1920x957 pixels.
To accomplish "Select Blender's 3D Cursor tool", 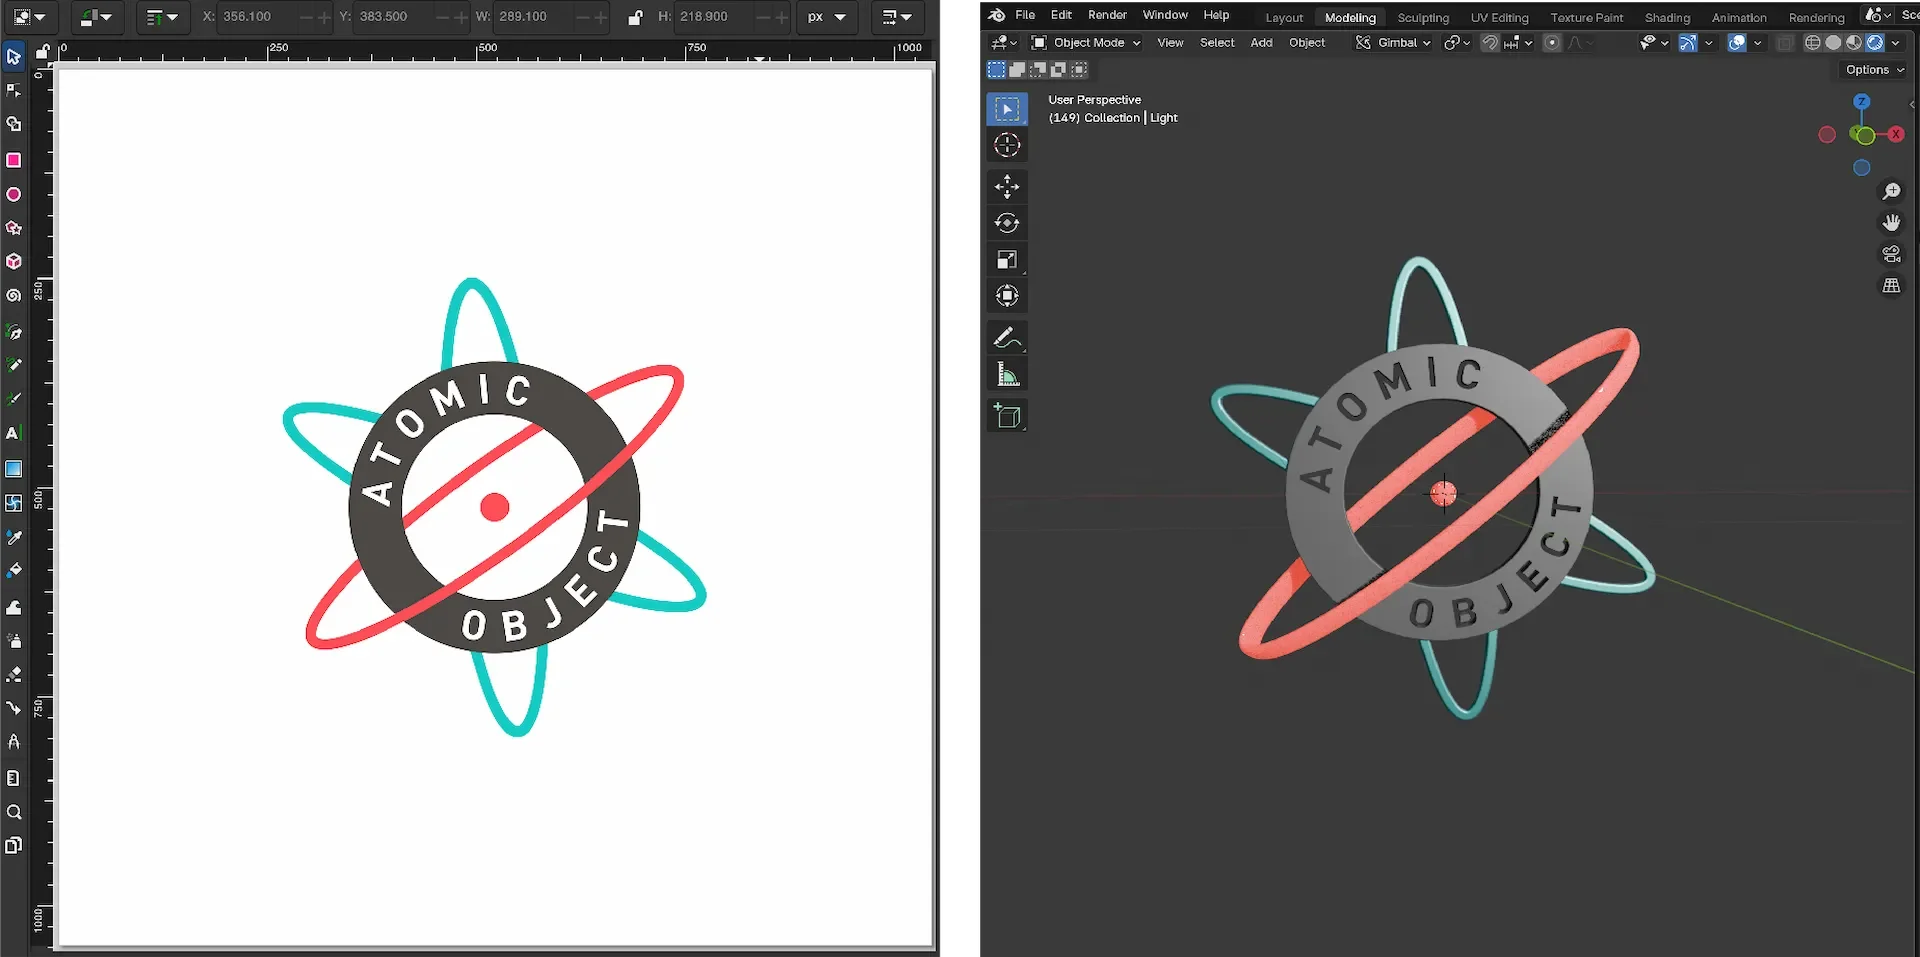I will tap(1007, 145).
